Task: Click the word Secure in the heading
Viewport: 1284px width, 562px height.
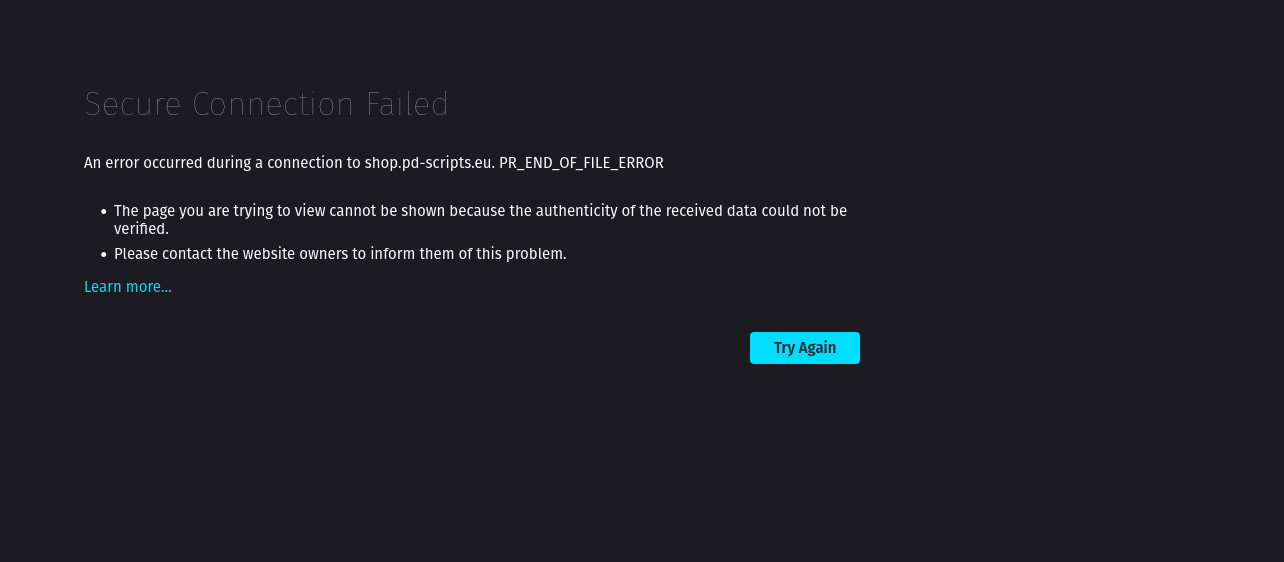Action: tap(134, 104)
